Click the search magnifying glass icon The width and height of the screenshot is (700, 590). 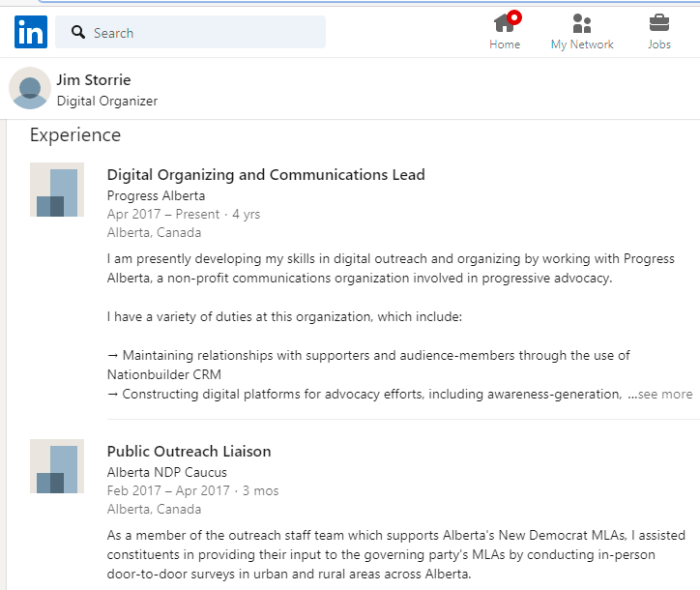(78, 32)
